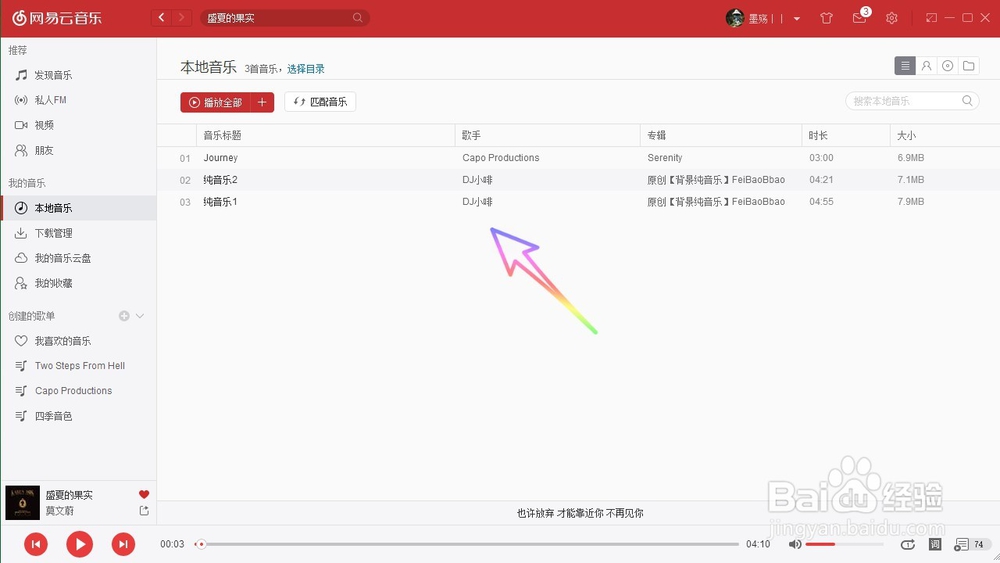
Task: Click Match Music (匹配音乐) button
Action: coord(320,102)
